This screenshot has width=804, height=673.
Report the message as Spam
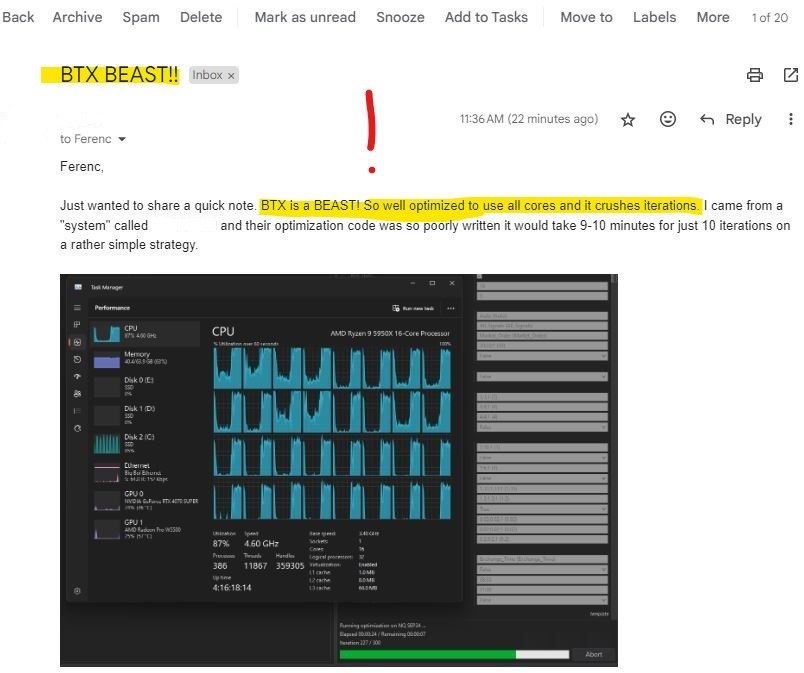[x=141, y=17]
